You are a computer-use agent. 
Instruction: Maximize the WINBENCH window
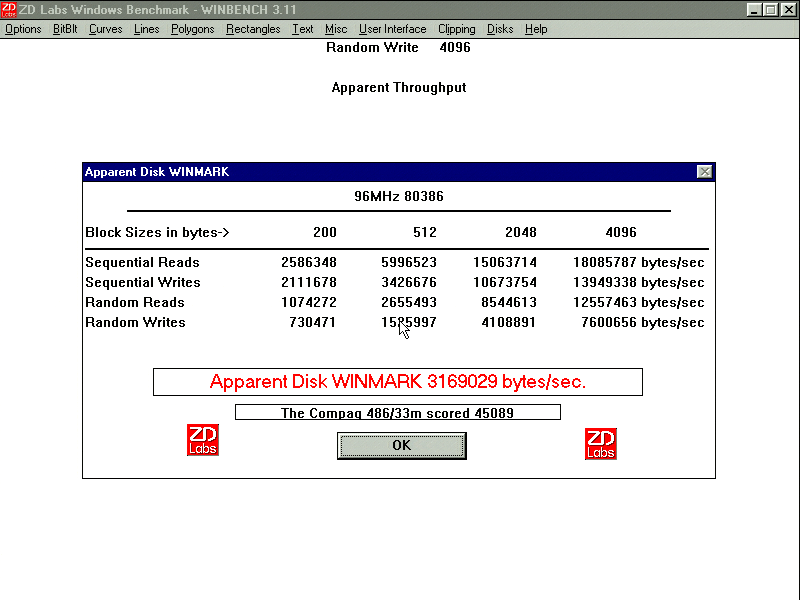pyautogui.click(x=771, y=9)
